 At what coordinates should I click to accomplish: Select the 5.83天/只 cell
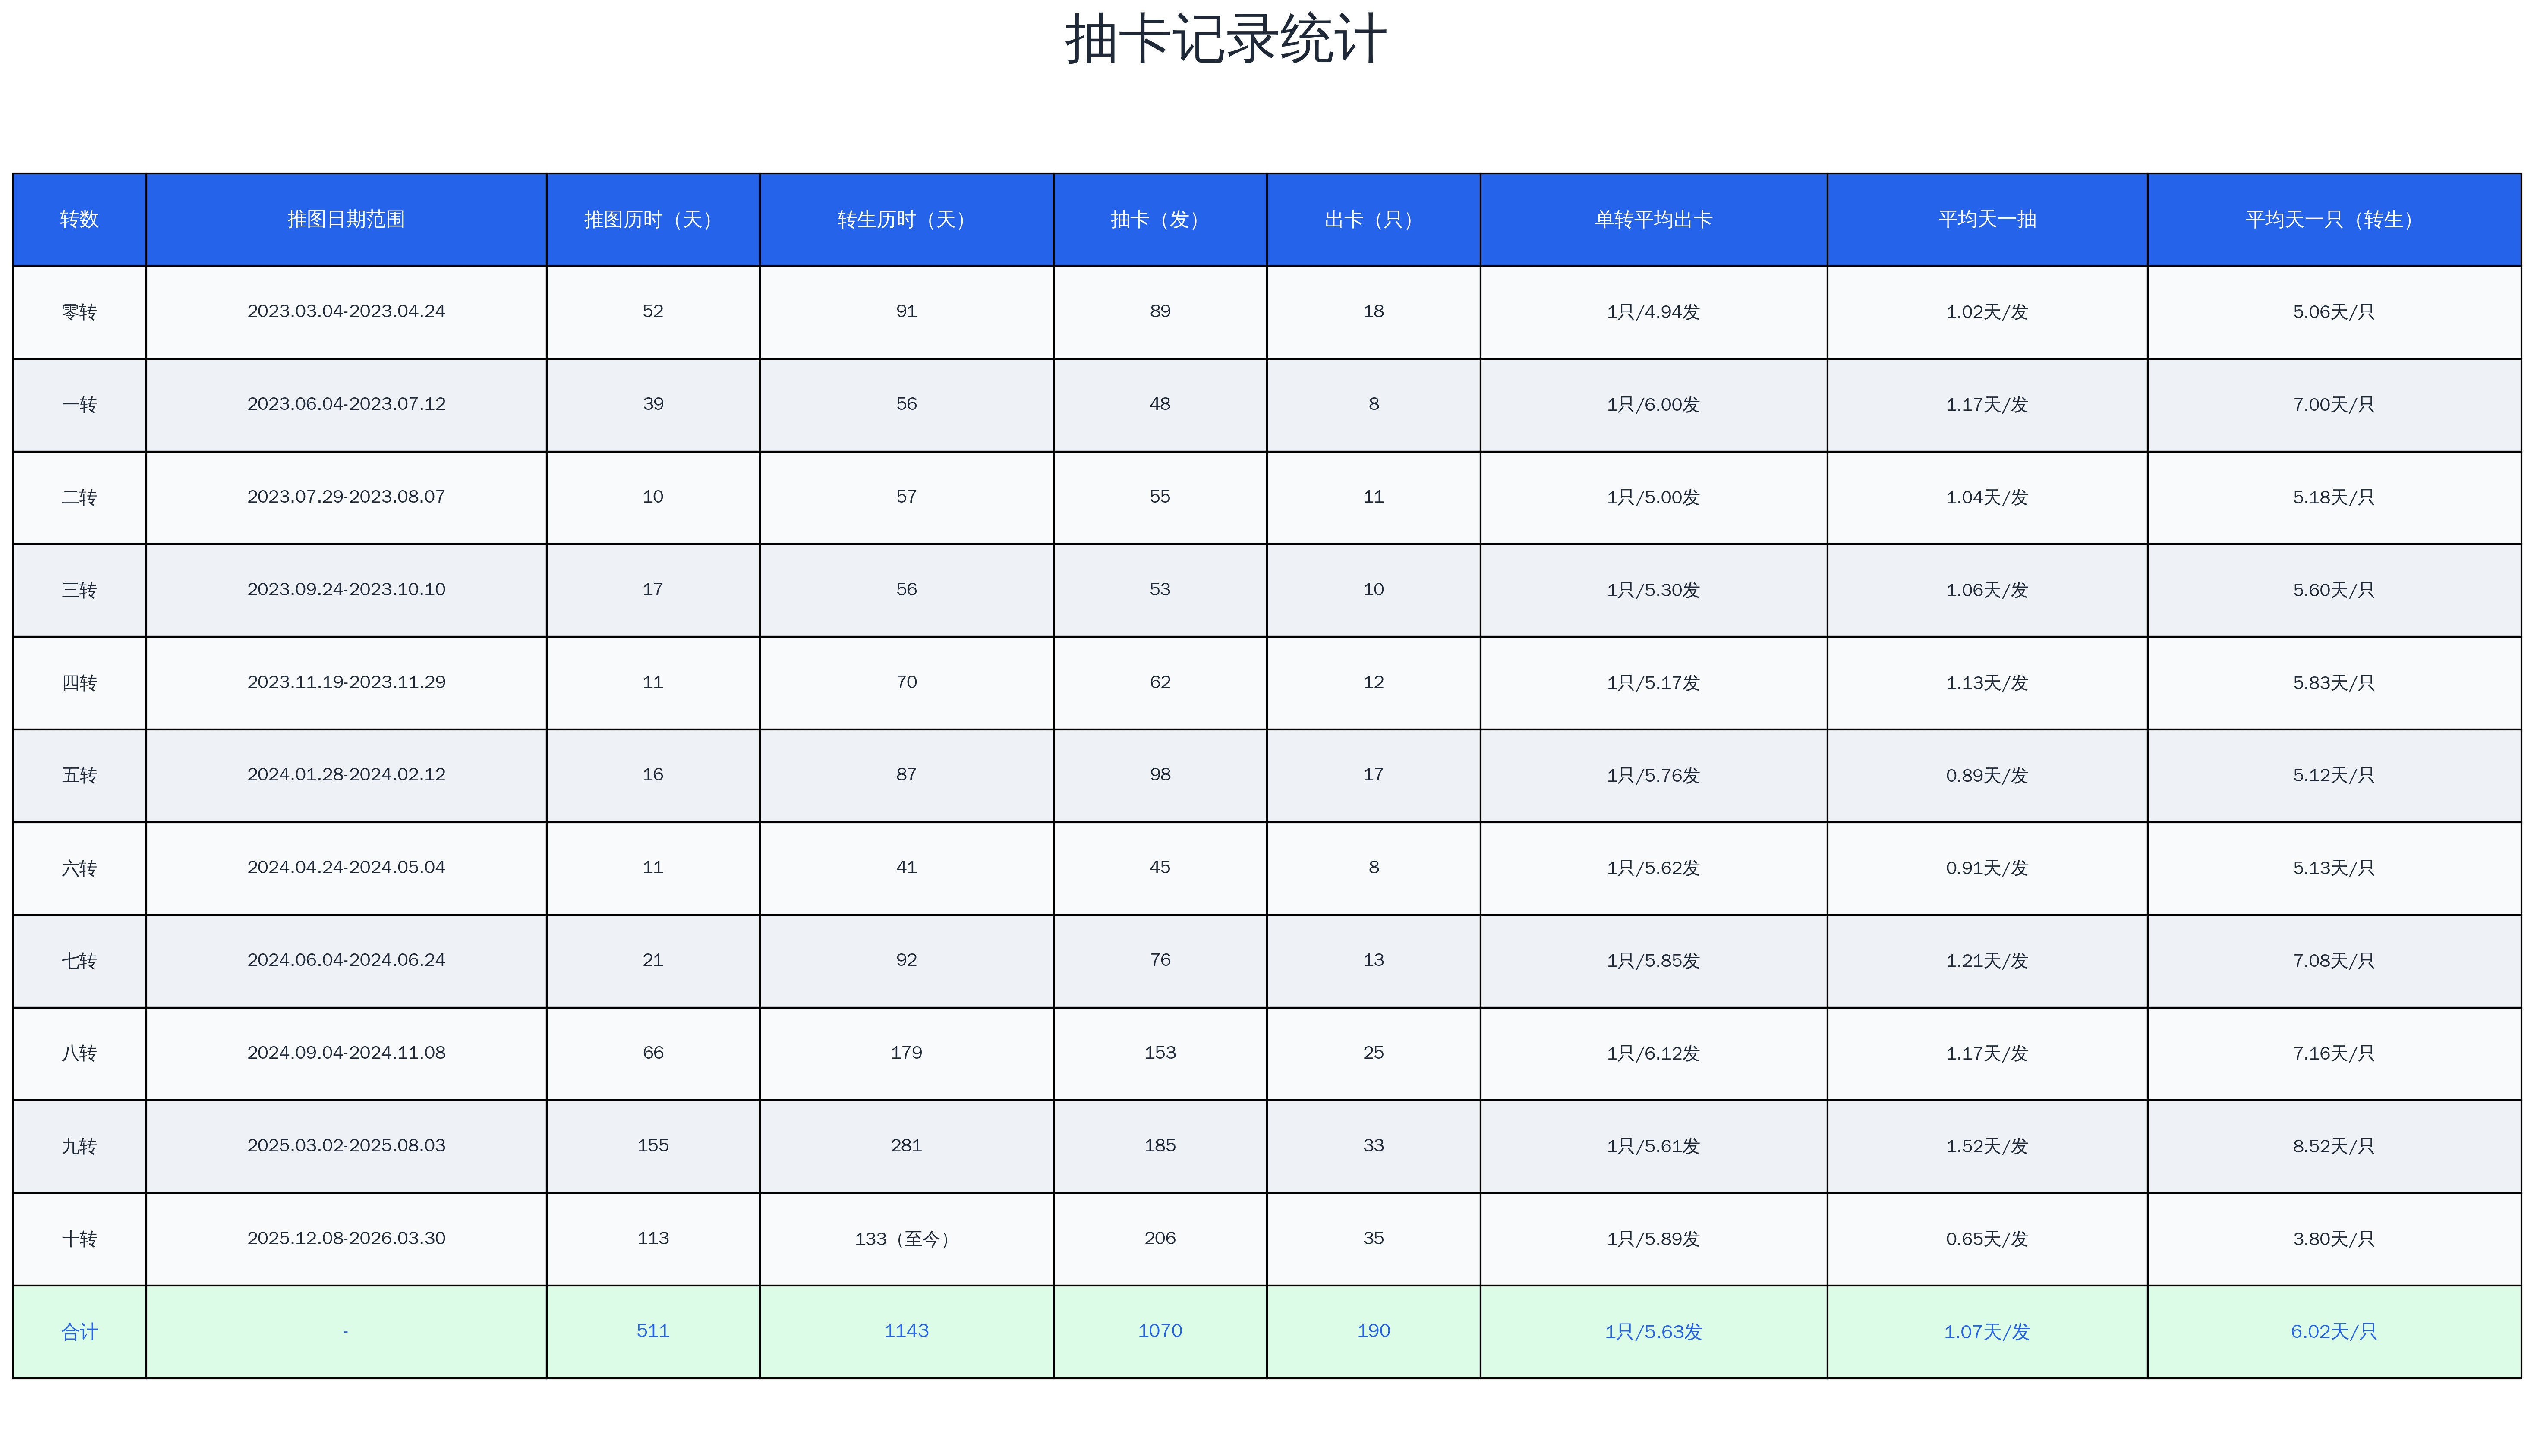[x=2334, y=683]
